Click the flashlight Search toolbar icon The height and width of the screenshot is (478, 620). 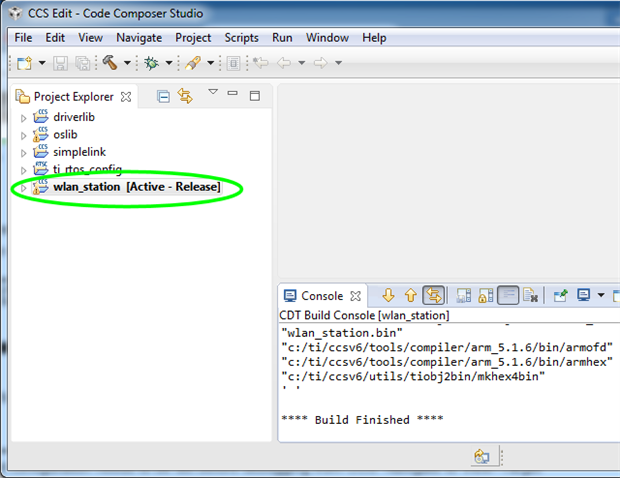click(193, 63)
